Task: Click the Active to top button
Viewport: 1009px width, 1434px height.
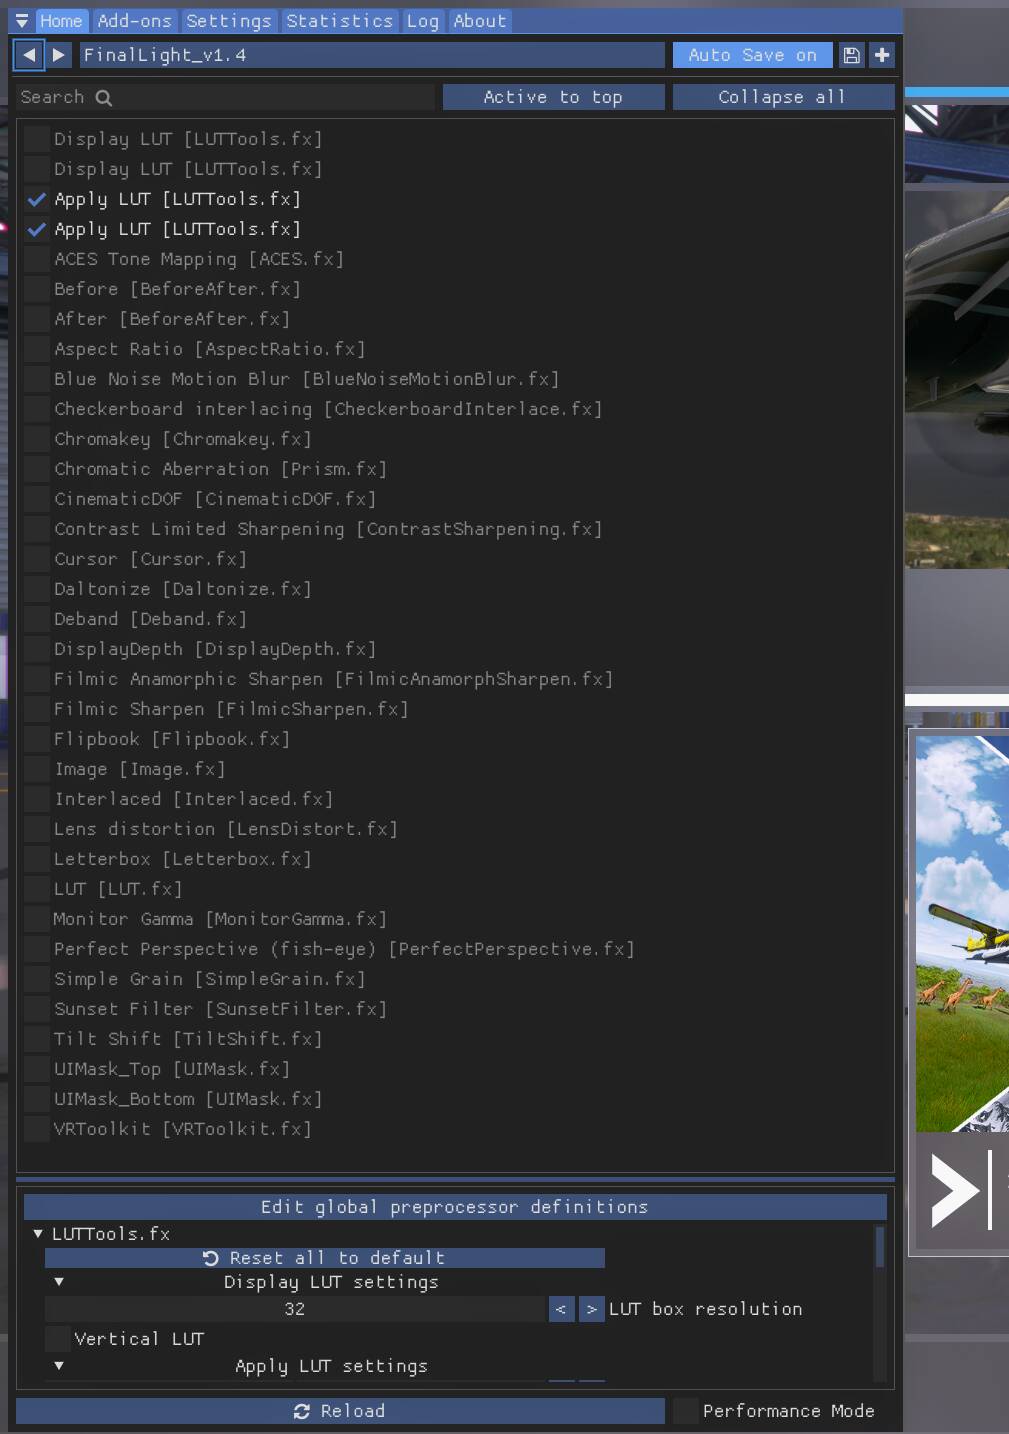Action: (x=553, y=97)
